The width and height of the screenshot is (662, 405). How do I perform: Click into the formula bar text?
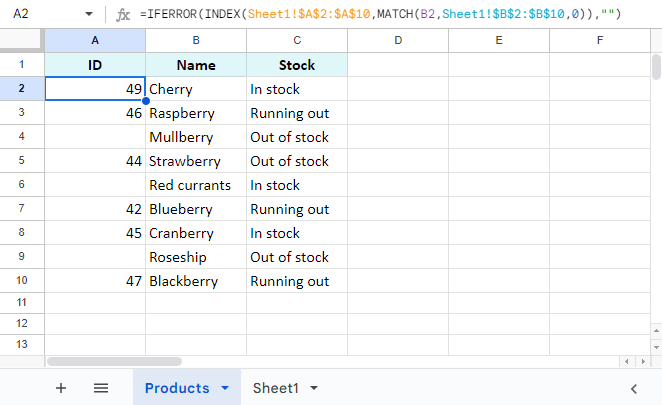380,14
